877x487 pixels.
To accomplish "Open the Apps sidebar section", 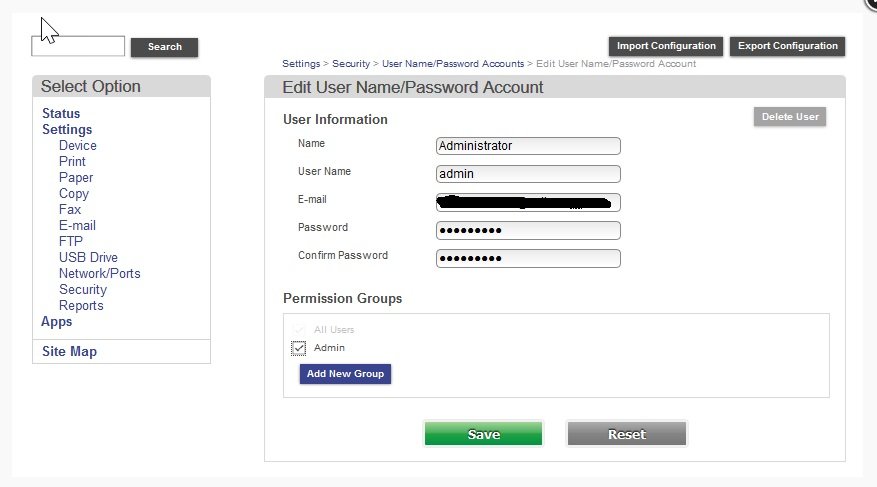I will pyautogui.click(x=56, y=322).
